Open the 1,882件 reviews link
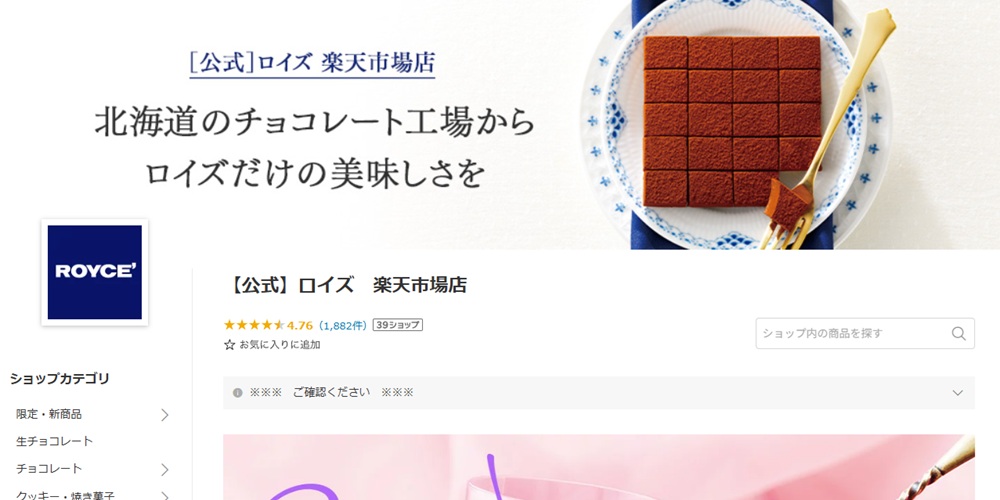Image resolution: width=1000 pixels, height=500 pixels. 343,325
